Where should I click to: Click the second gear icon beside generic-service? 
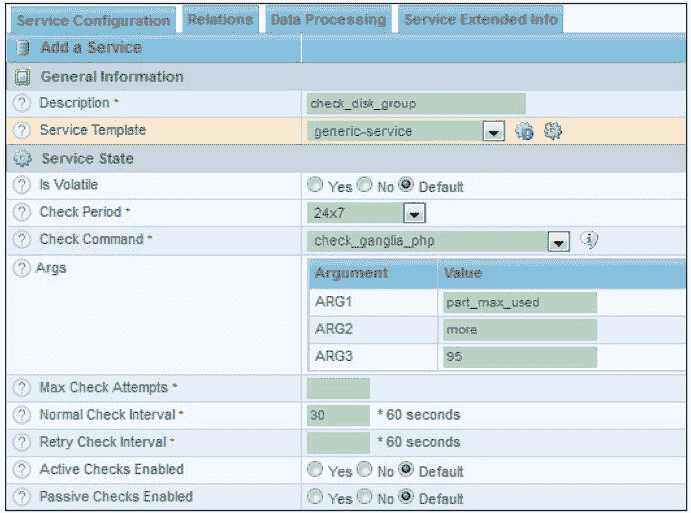pyautogui.click(x=553, y=131)
